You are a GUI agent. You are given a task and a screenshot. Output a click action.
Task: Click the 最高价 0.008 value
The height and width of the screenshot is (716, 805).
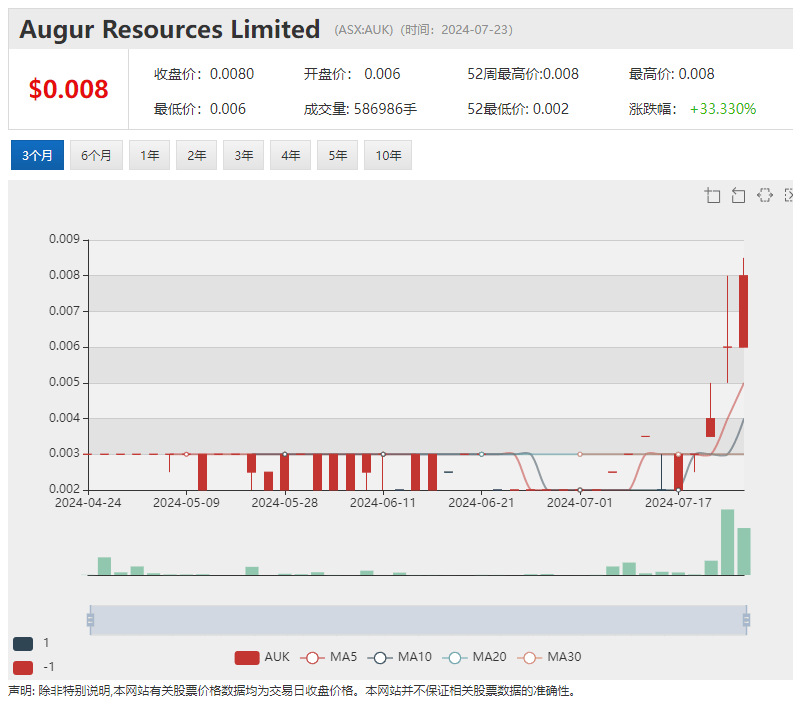672,74
